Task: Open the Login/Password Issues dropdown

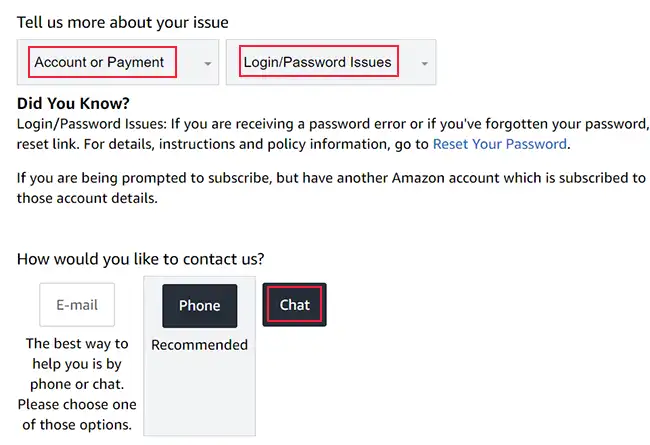Action: pyautogui.click(x=317, y=62)
